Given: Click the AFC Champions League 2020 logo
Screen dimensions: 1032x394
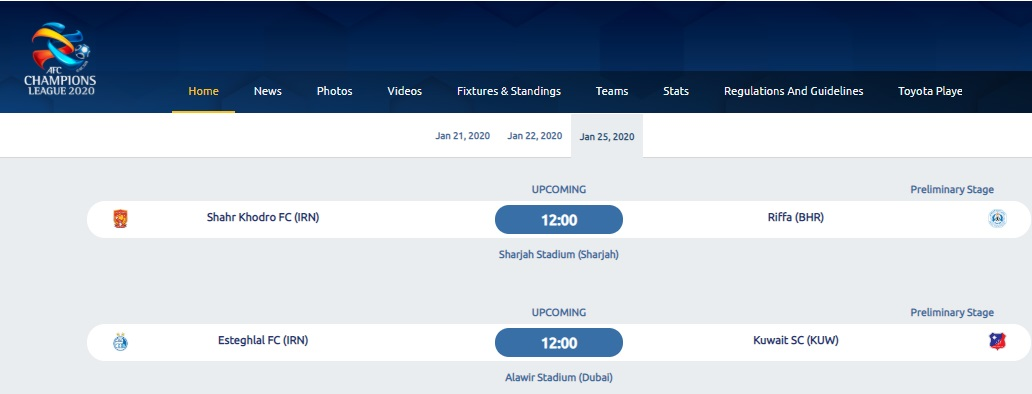Looking at the screenshot, I should coord(61,59).
